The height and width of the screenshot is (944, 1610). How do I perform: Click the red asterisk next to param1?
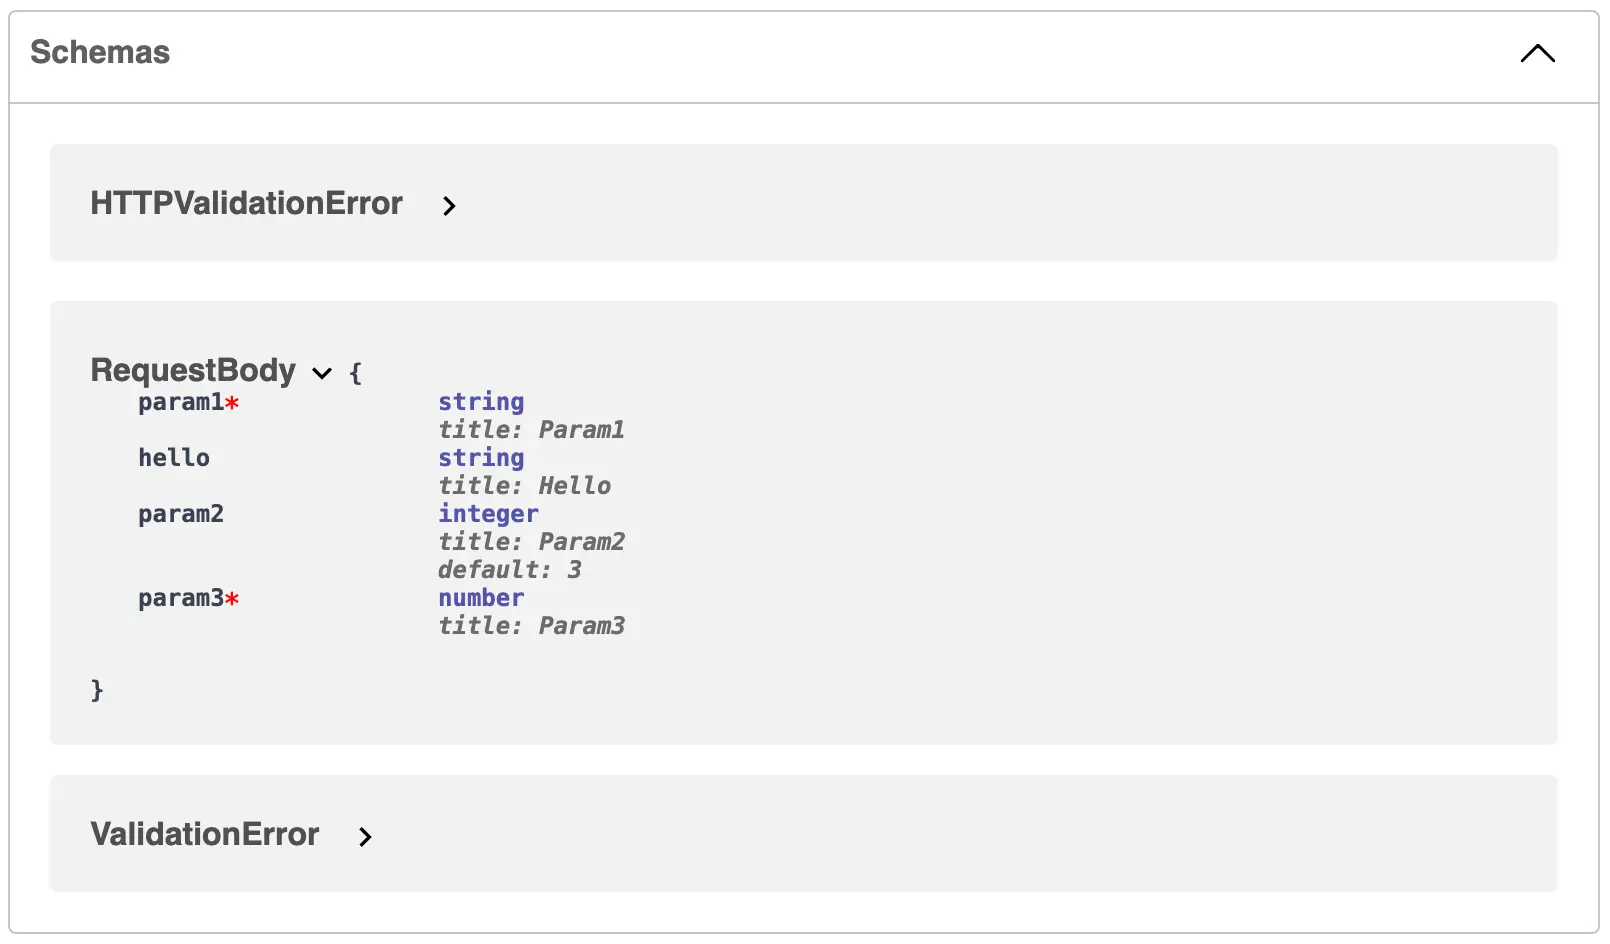(x=233, y=404)
